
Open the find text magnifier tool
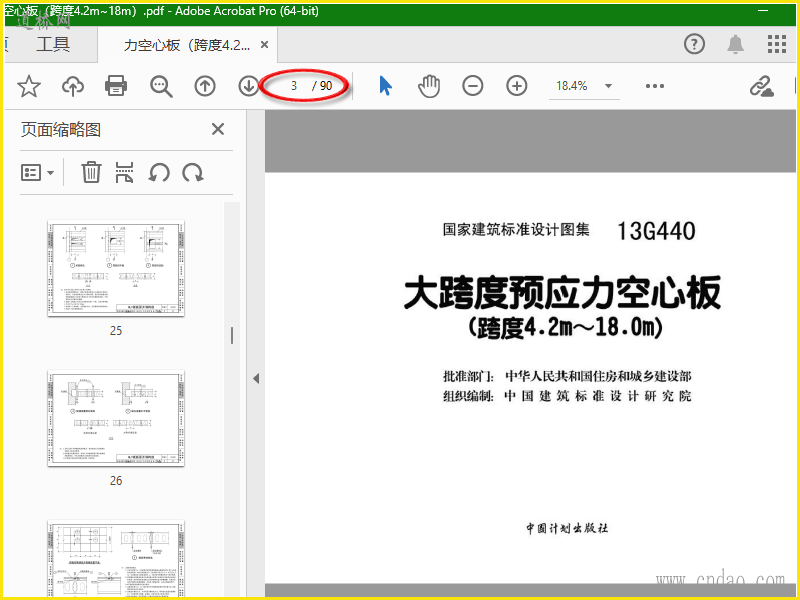point(161,86)
